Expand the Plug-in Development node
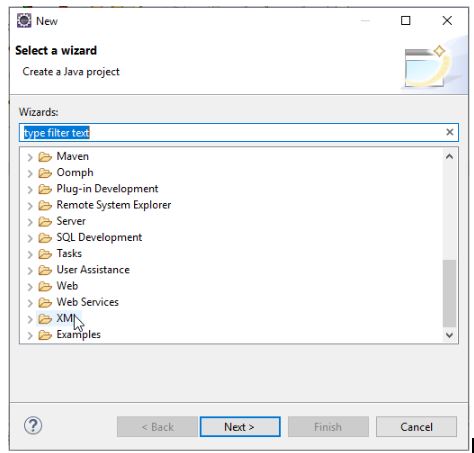474x453 pixels. tap(30, 189)
